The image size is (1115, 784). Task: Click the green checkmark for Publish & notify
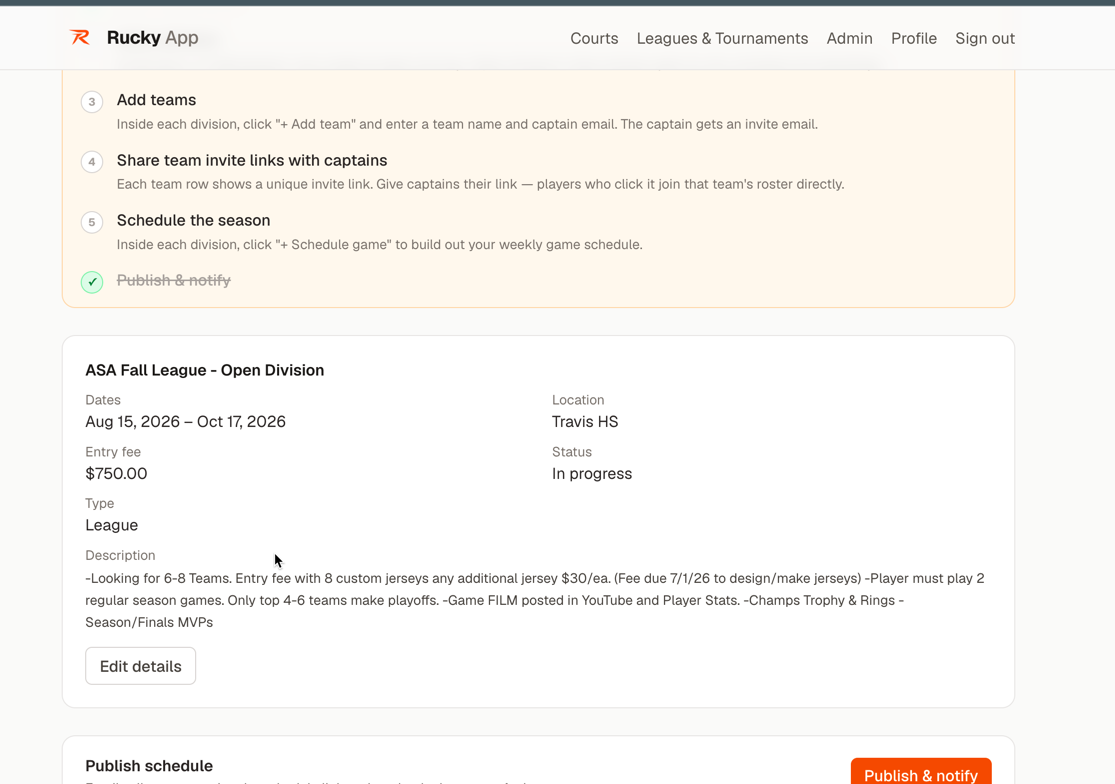click(92, 282)
